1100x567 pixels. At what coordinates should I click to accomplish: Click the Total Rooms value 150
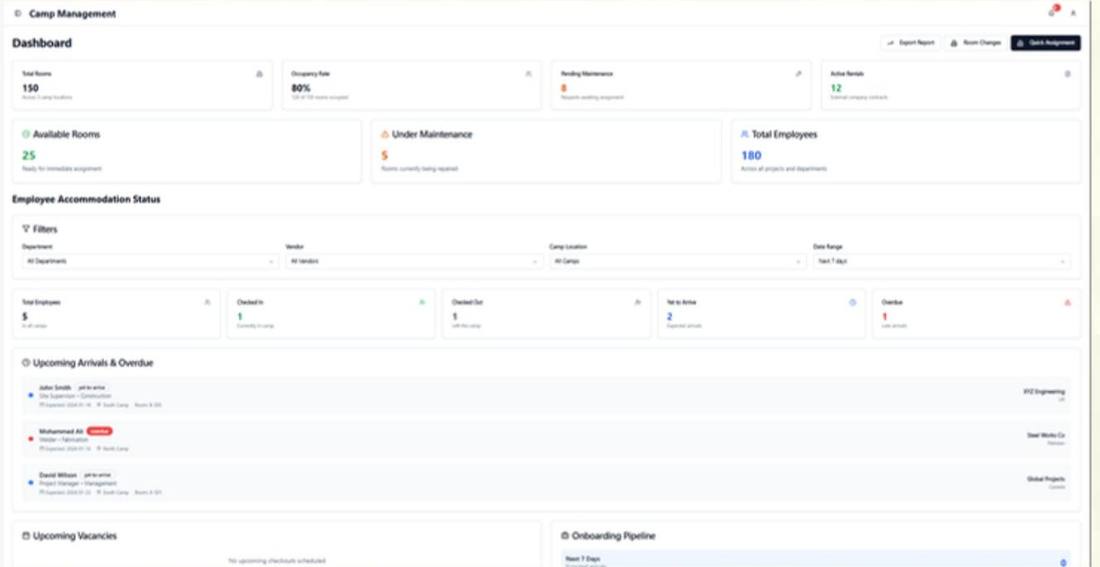pyautogui.click(x=30, y=88)
